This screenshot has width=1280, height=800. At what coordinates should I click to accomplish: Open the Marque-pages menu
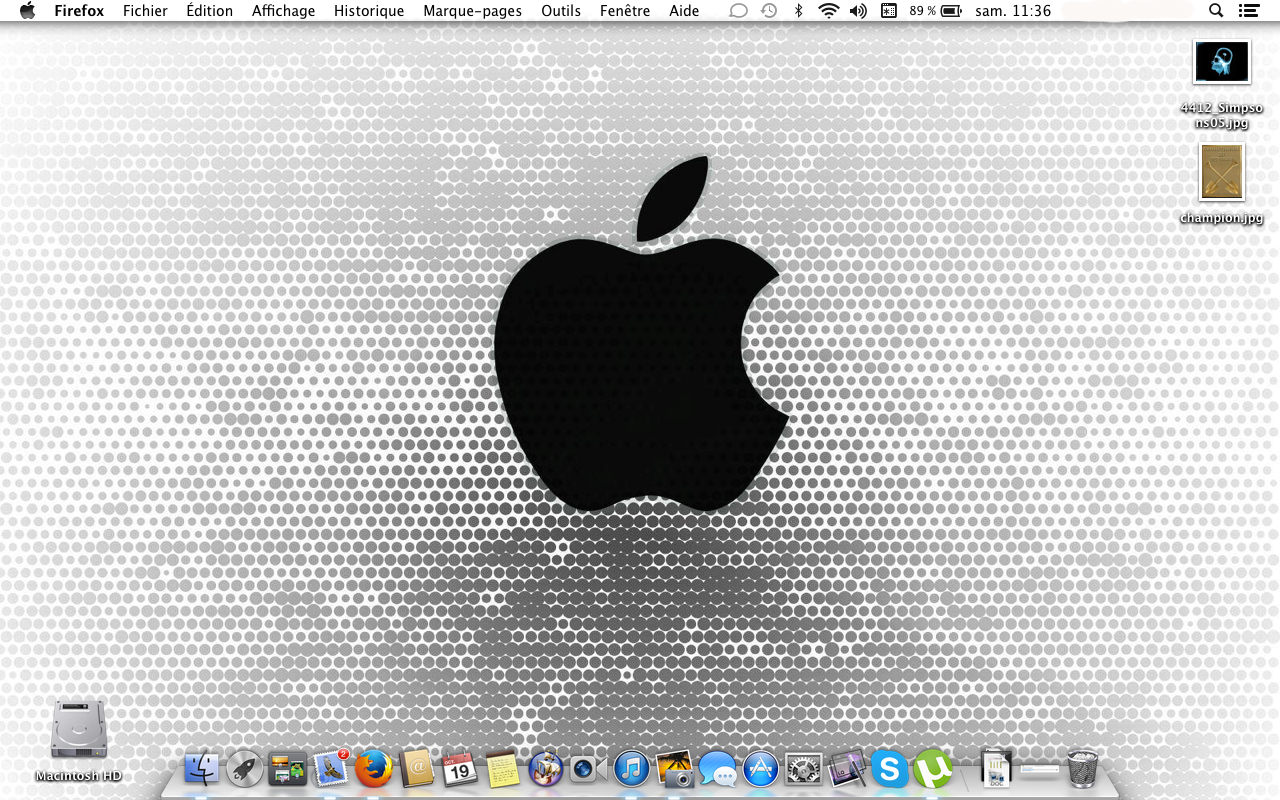coord(472,11)
